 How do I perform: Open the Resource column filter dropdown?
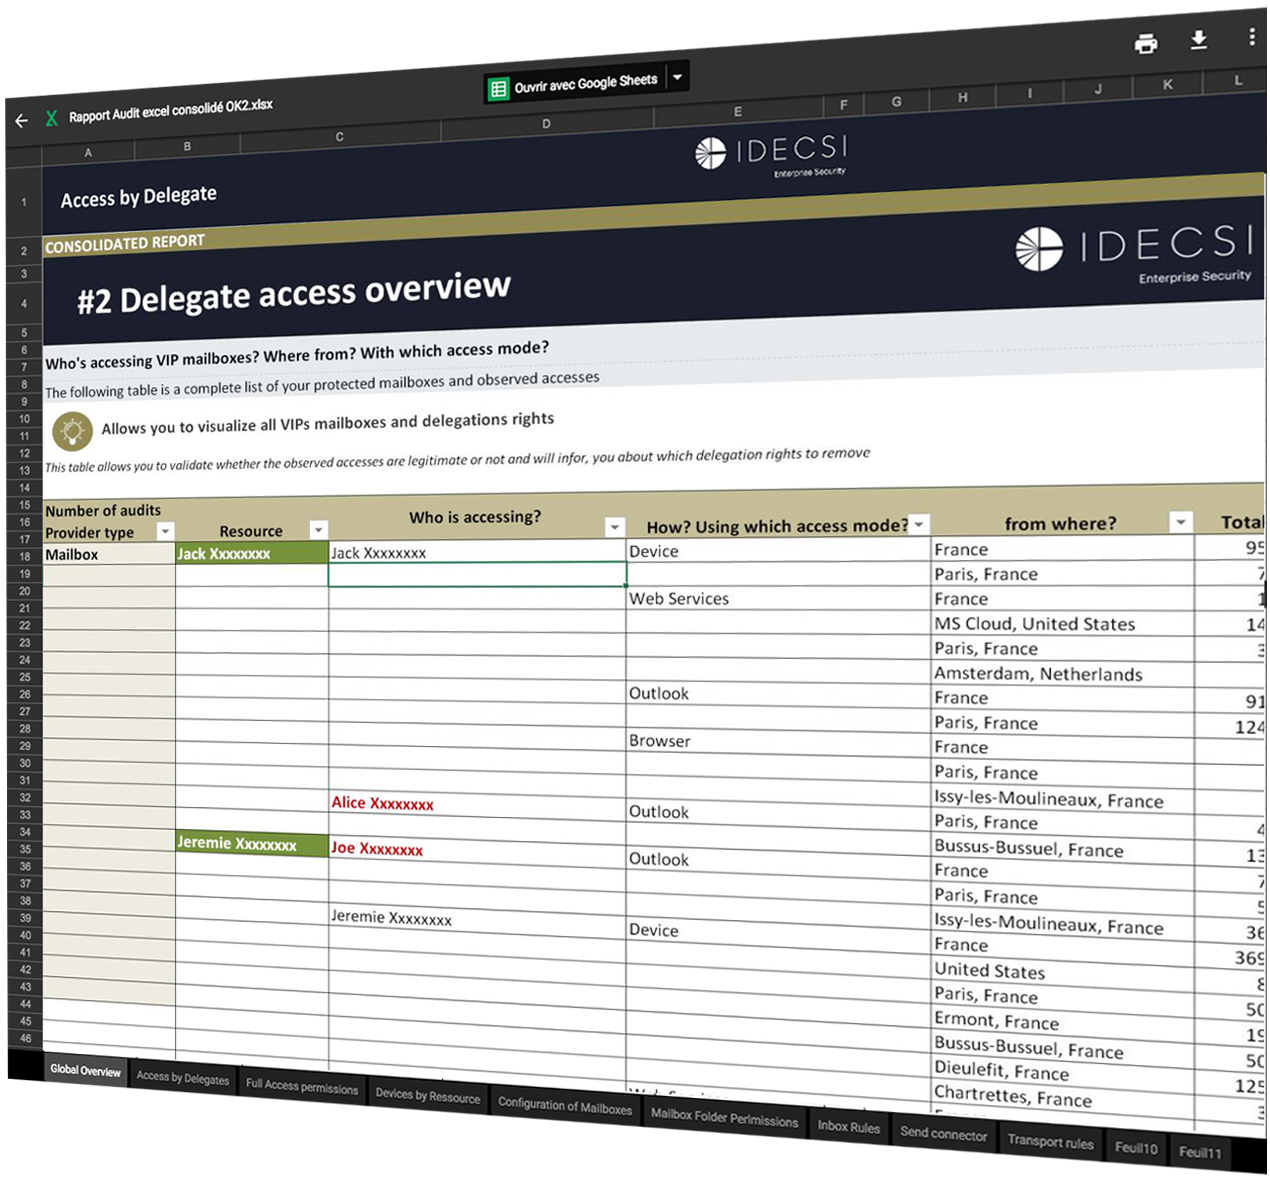tap(318, 530)
